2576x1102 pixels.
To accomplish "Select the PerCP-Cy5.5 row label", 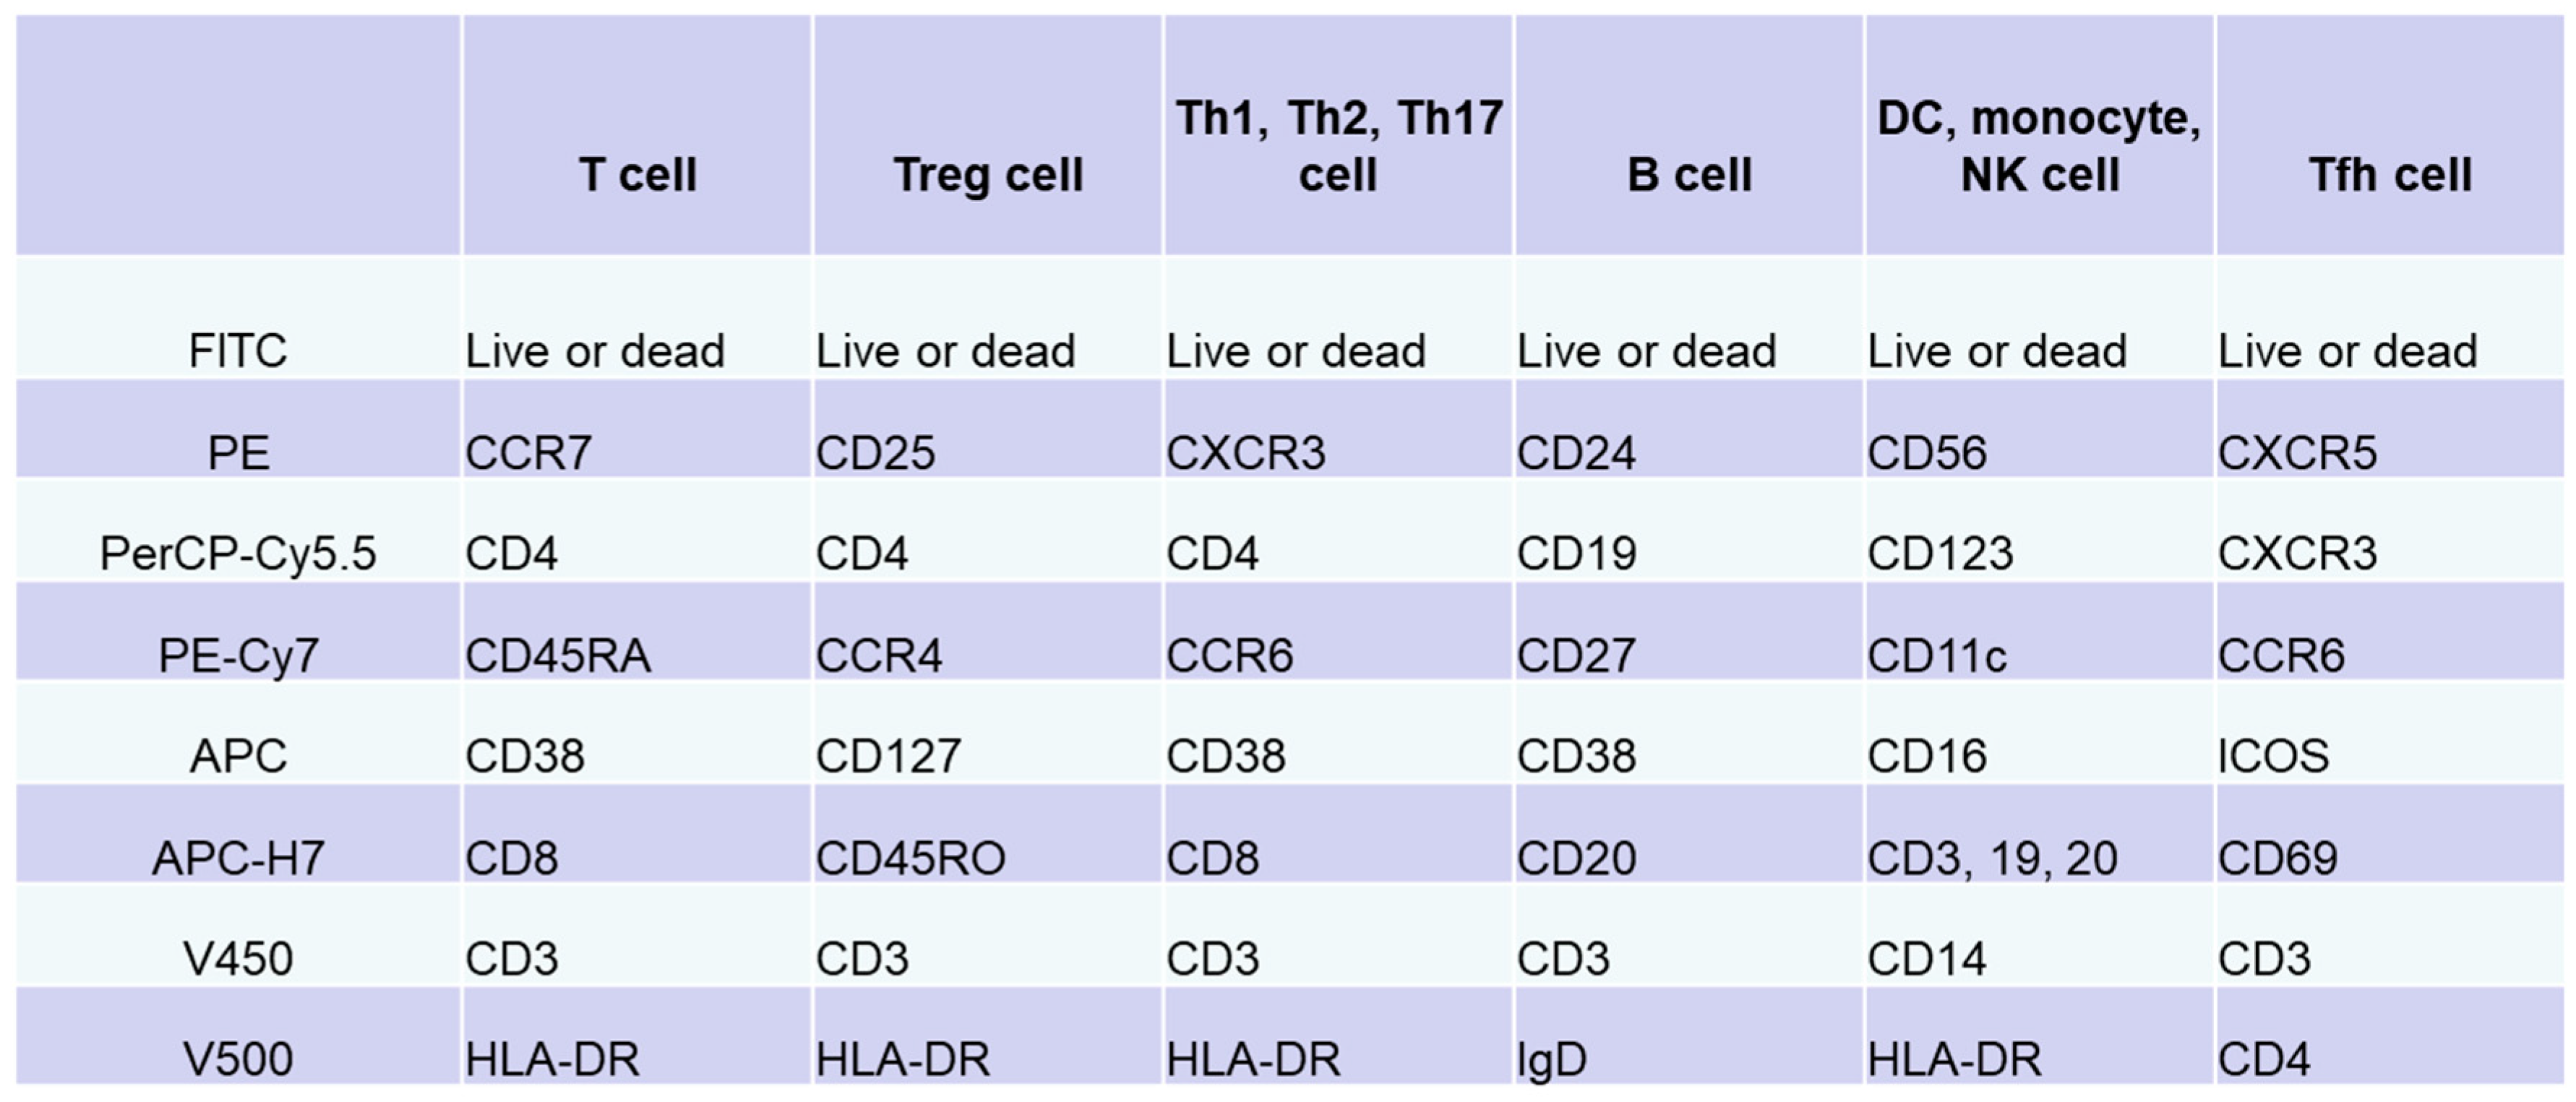I will 238,553.
